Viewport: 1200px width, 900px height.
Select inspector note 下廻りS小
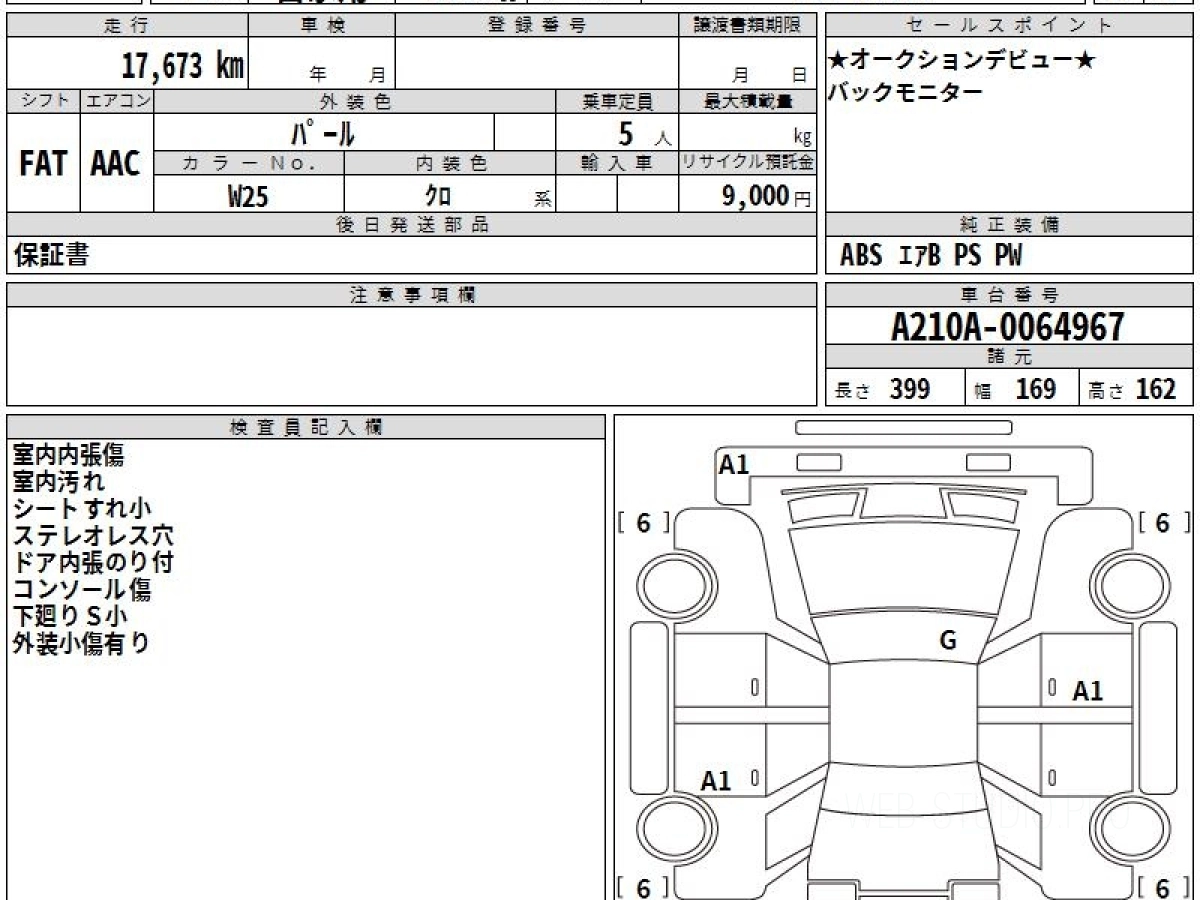click(x=70, y=616)
